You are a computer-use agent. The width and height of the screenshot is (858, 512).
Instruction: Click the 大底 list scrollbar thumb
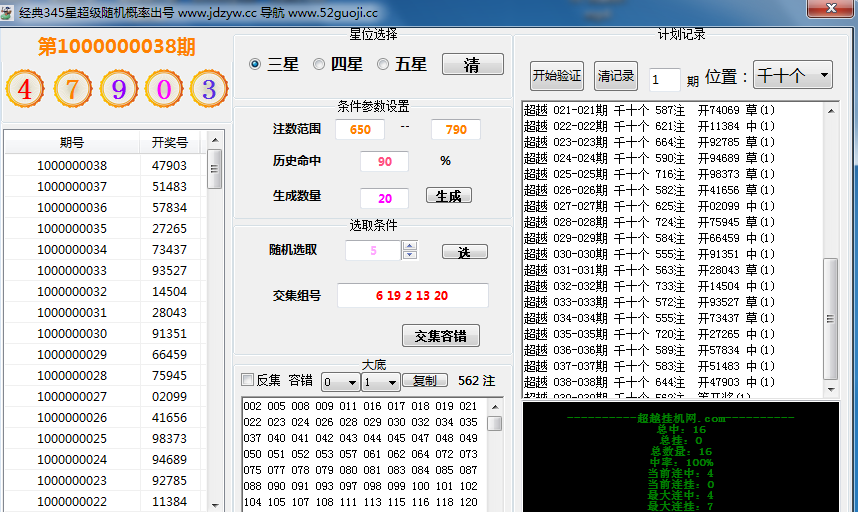[495, 423]
